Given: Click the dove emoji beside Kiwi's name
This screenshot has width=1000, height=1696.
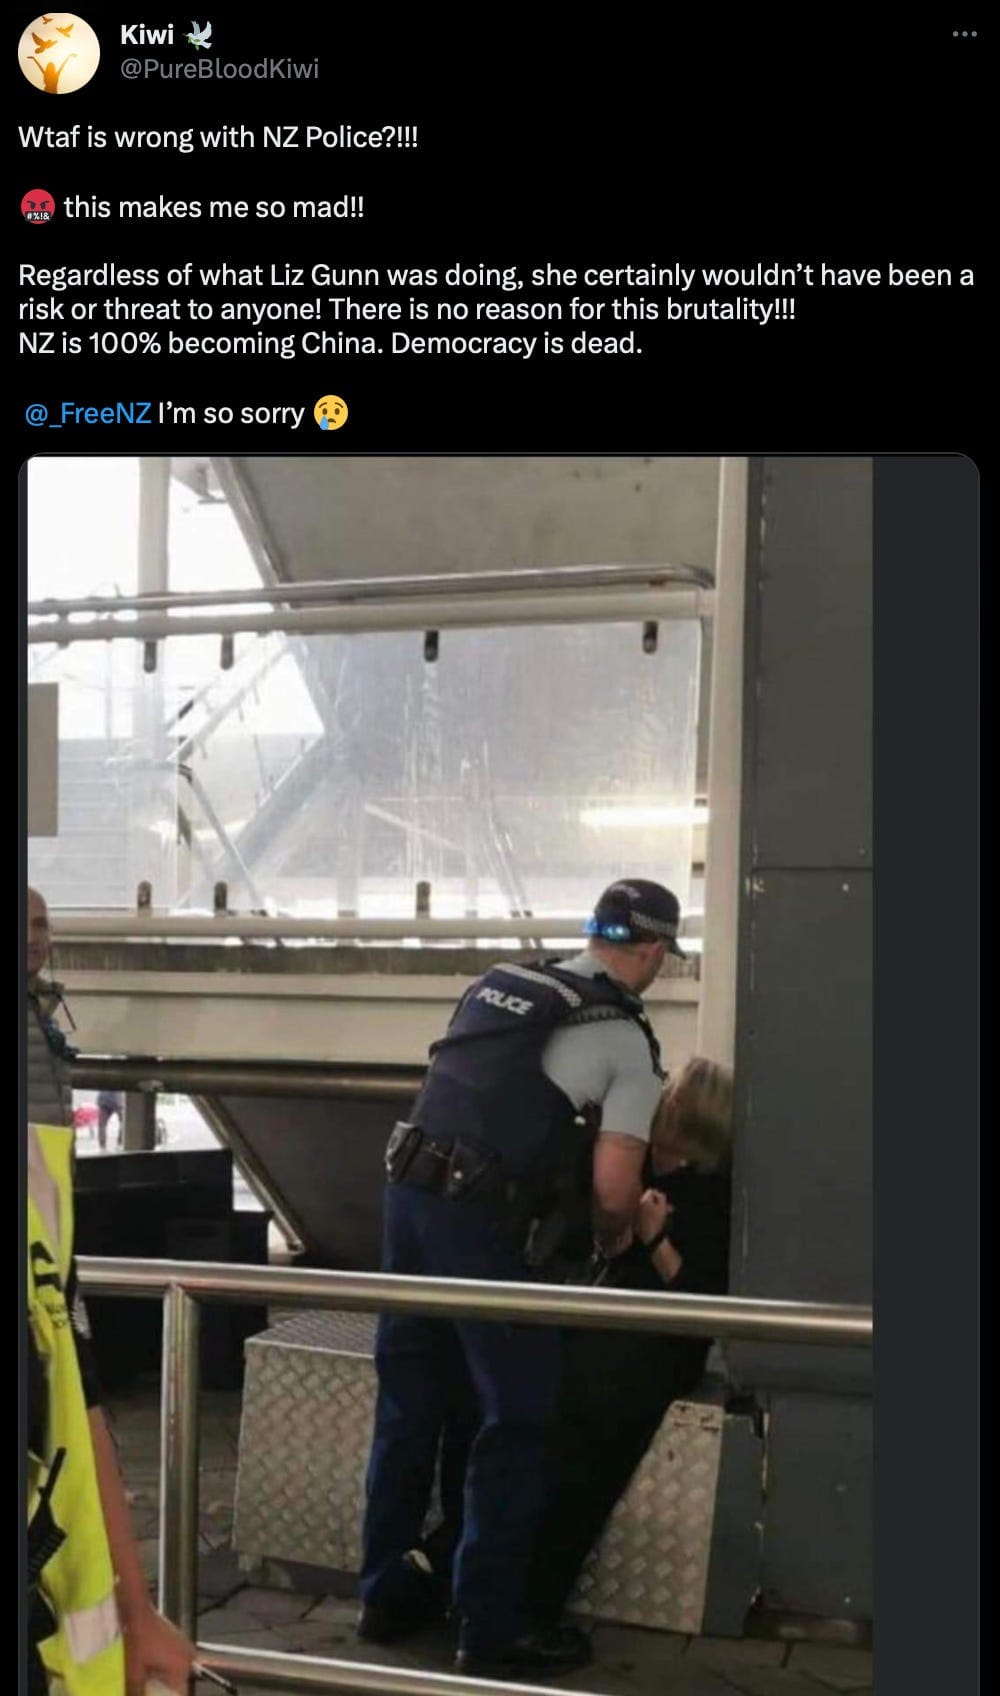Looking at the screenshot, I should pos(198,35).
